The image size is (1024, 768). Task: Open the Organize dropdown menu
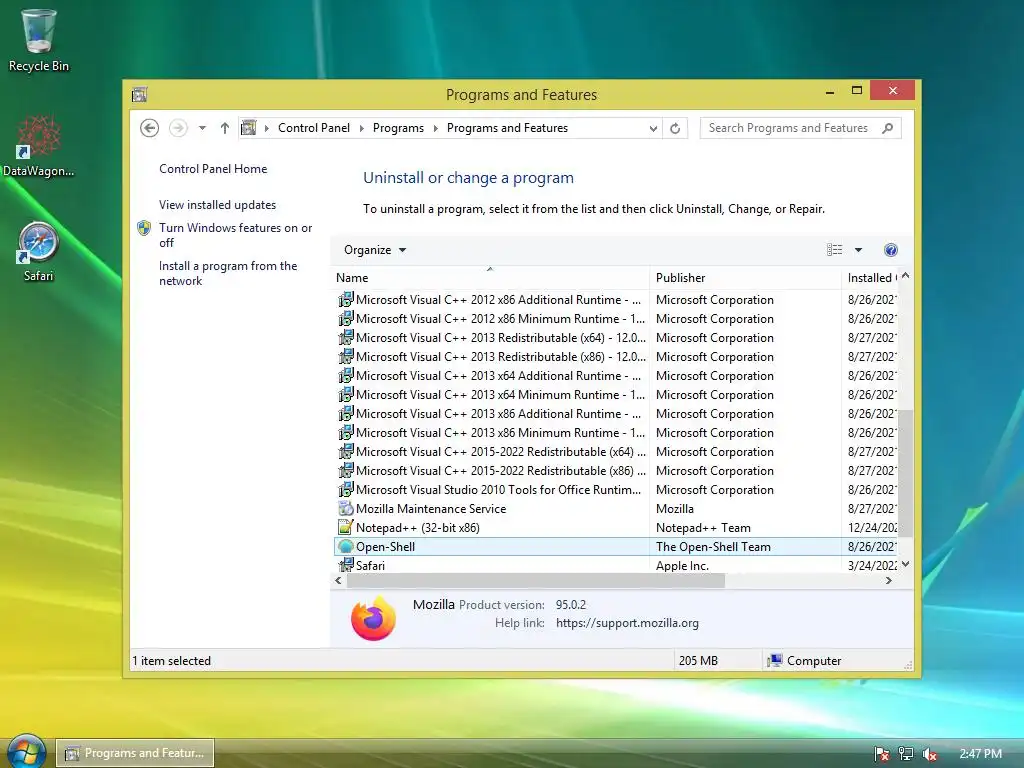(375, 250)
